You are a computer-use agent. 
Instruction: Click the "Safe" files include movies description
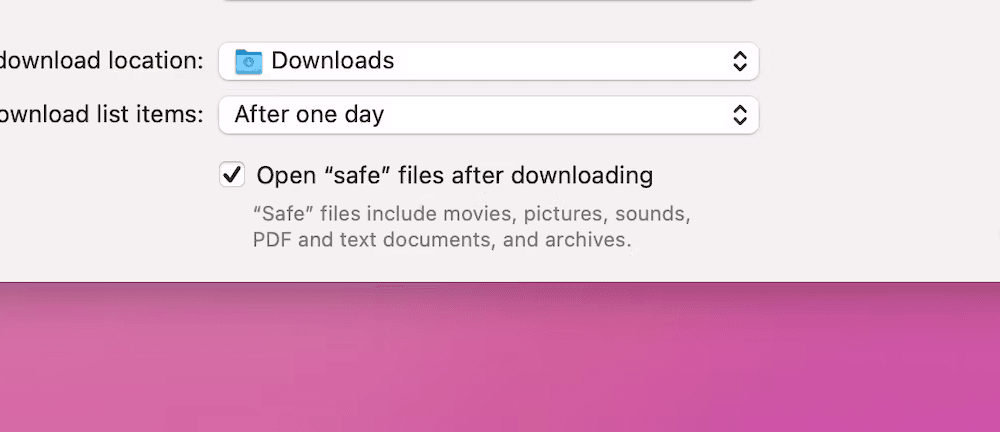click(472, 214)
